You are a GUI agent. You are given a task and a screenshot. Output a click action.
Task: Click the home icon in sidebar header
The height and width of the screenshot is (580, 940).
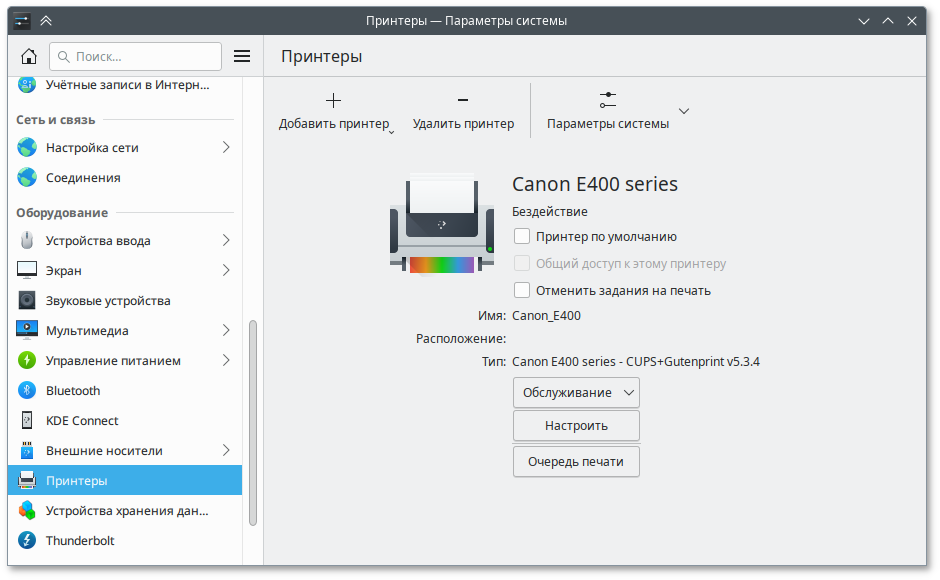click(x=29, y=56)
